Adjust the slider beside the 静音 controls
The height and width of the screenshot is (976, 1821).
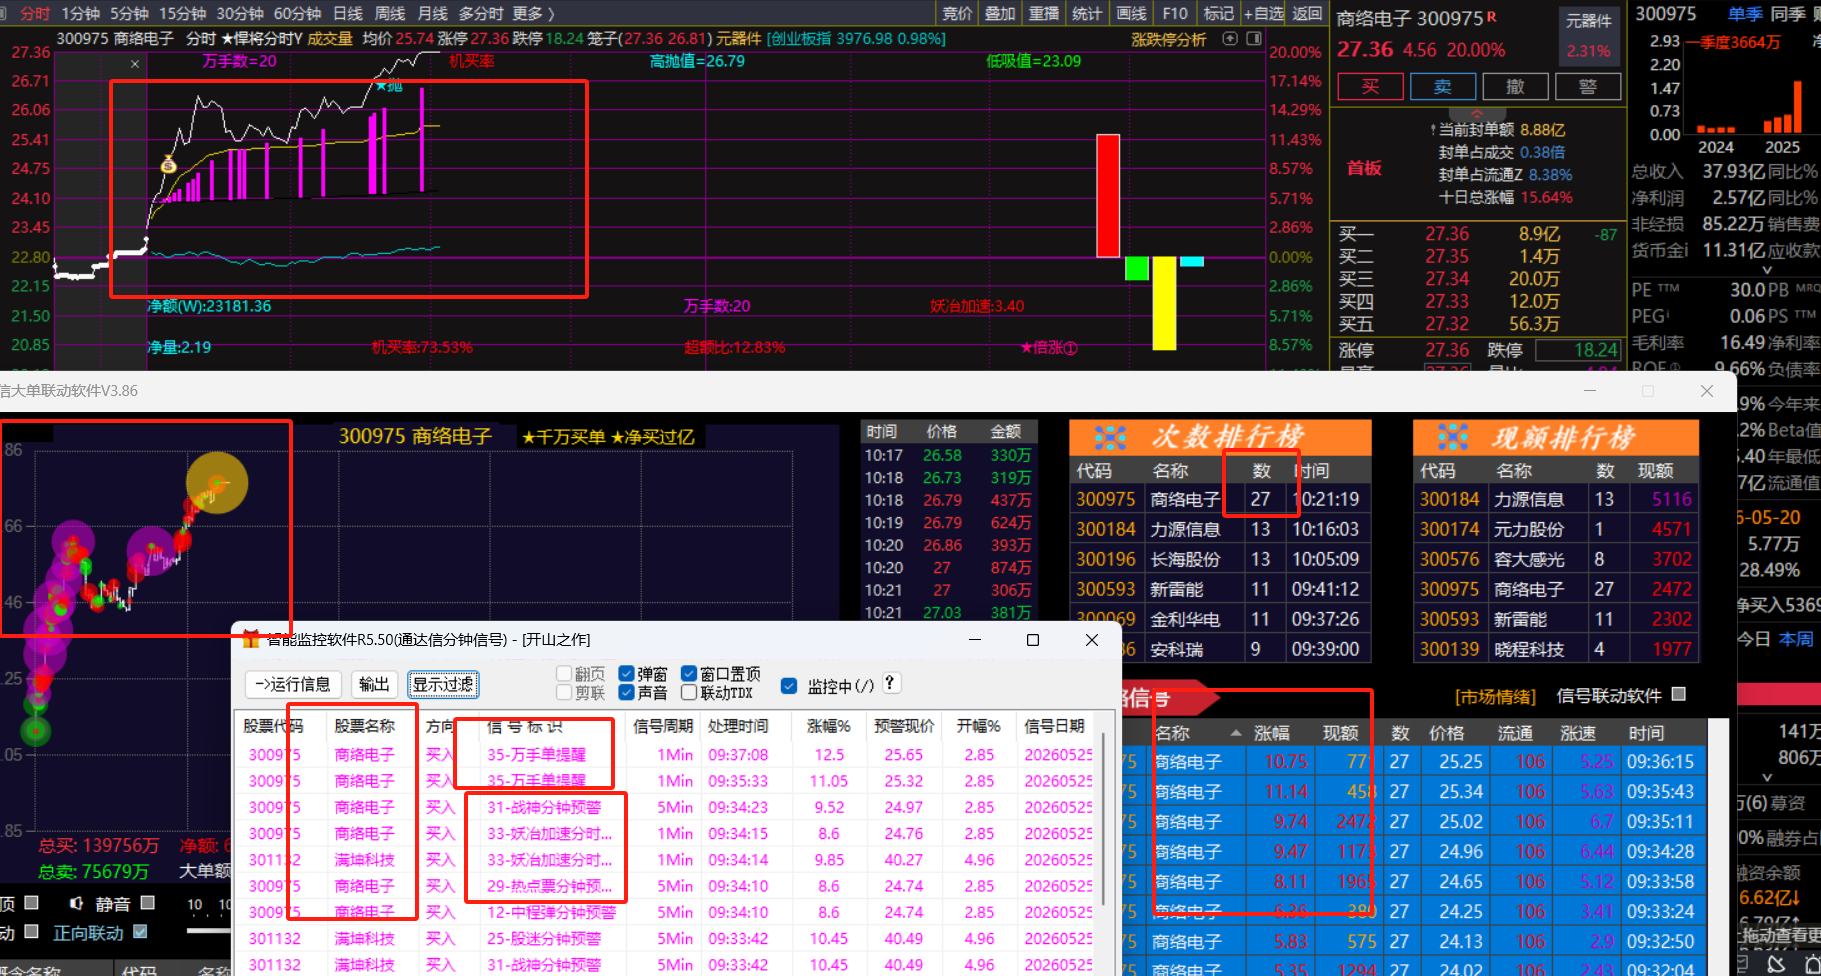click(x=209, y=931)
